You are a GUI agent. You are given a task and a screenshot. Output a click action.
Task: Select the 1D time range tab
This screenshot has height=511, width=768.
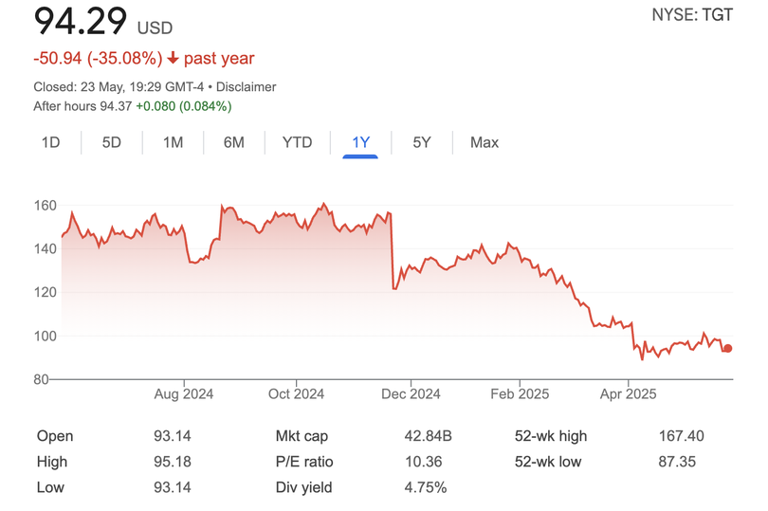(x=51, y=143)
